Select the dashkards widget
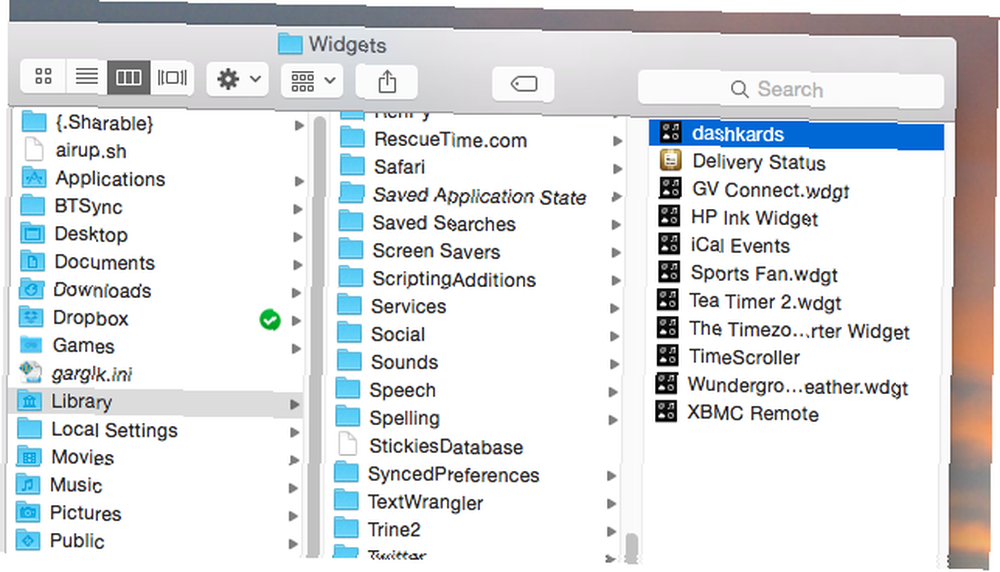 (x=796, y=135)
